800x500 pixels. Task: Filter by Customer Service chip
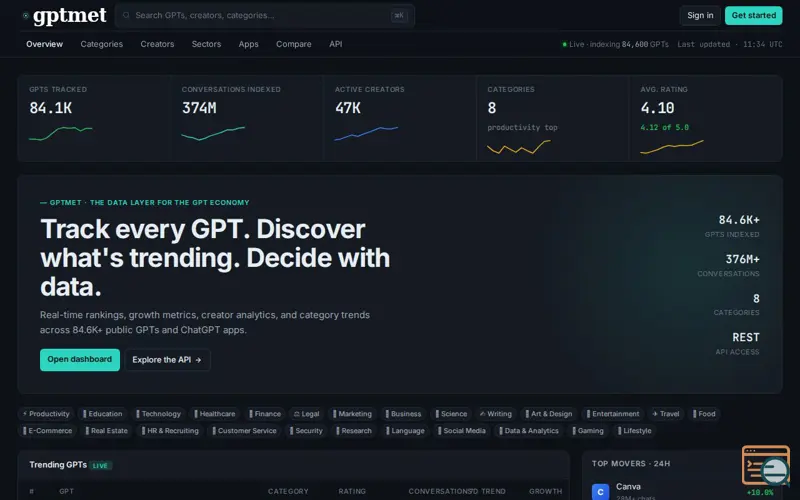[244, 431]
